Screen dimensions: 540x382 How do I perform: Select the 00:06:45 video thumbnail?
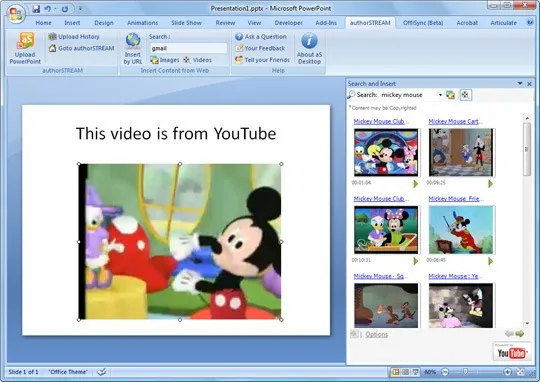coord(461,230)
